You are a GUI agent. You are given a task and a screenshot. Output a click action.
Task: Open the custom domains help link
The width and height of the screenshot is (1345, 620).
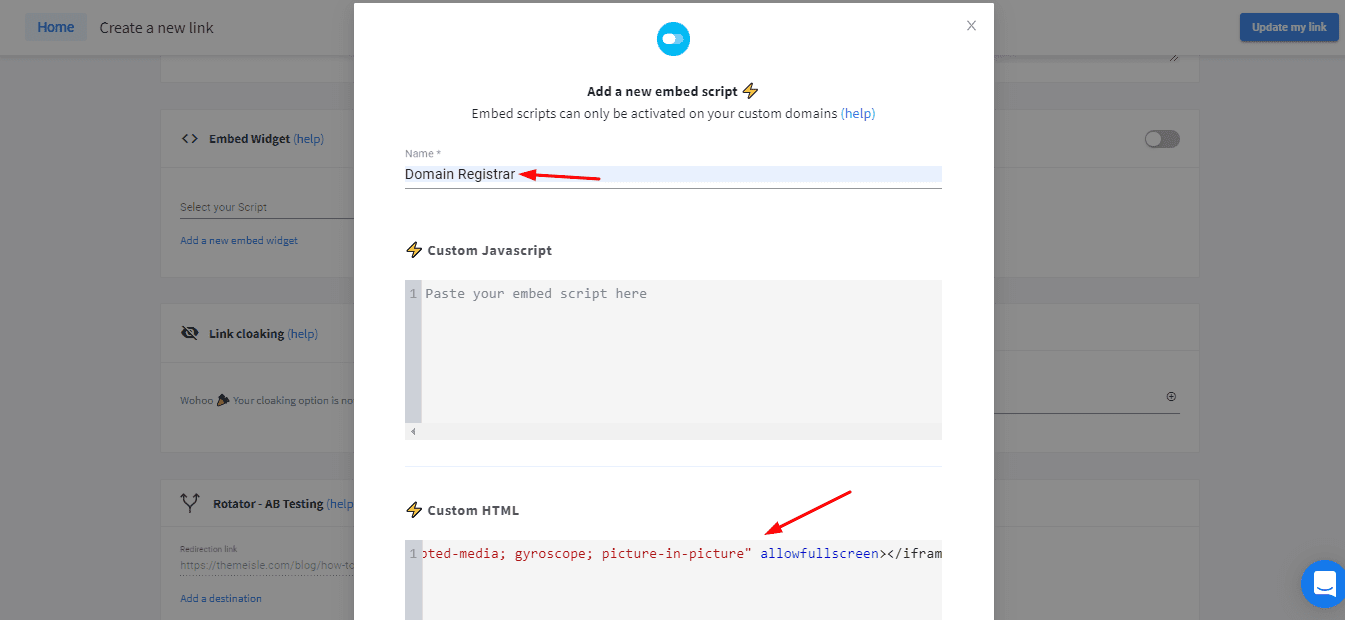[858, 114]
